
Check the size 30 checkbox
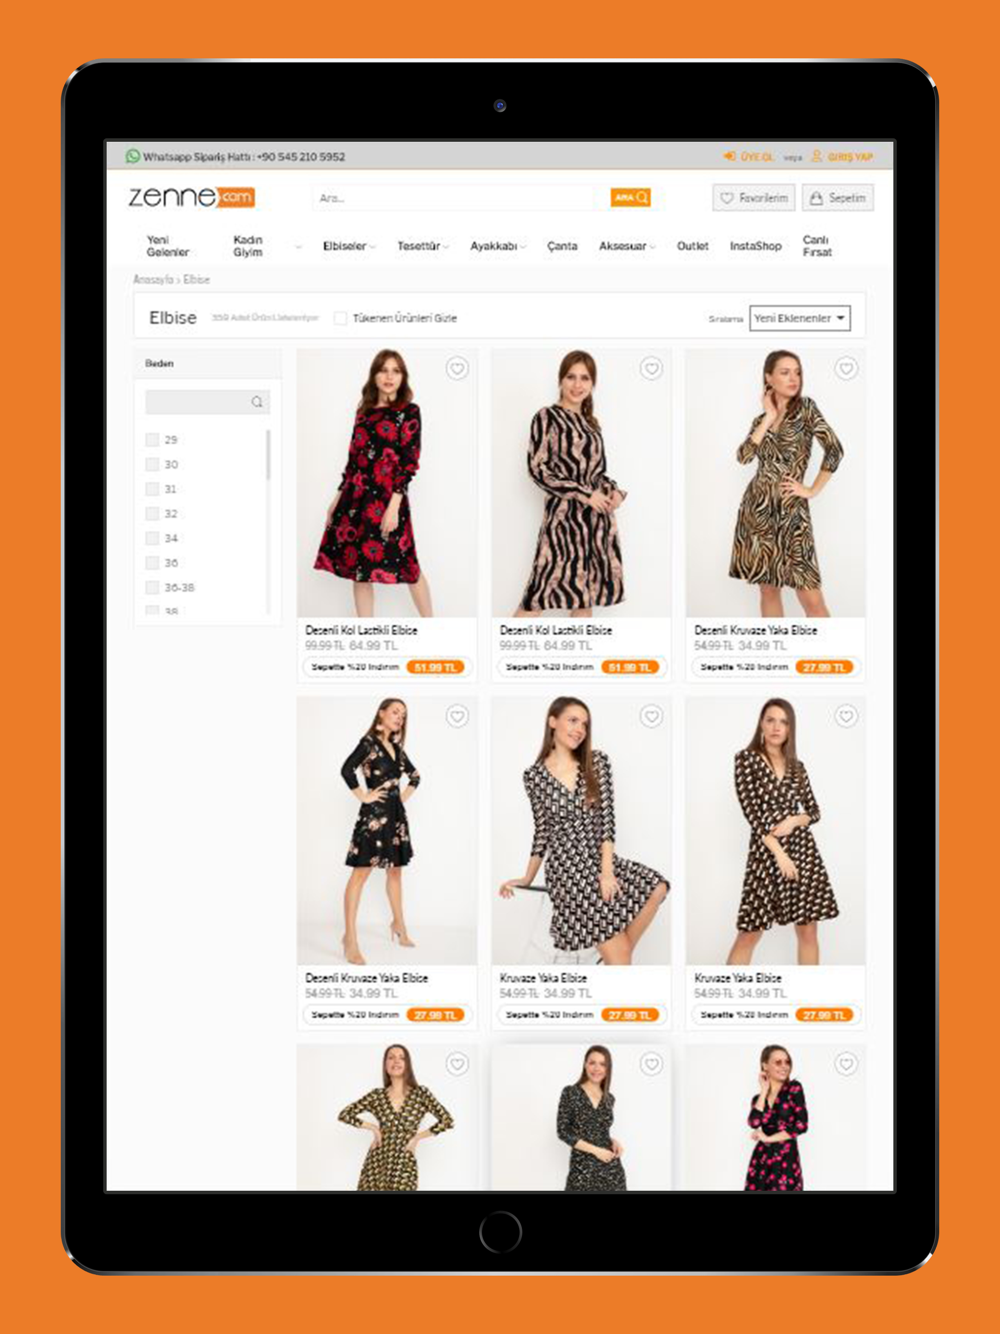click(x=152, y=464)
